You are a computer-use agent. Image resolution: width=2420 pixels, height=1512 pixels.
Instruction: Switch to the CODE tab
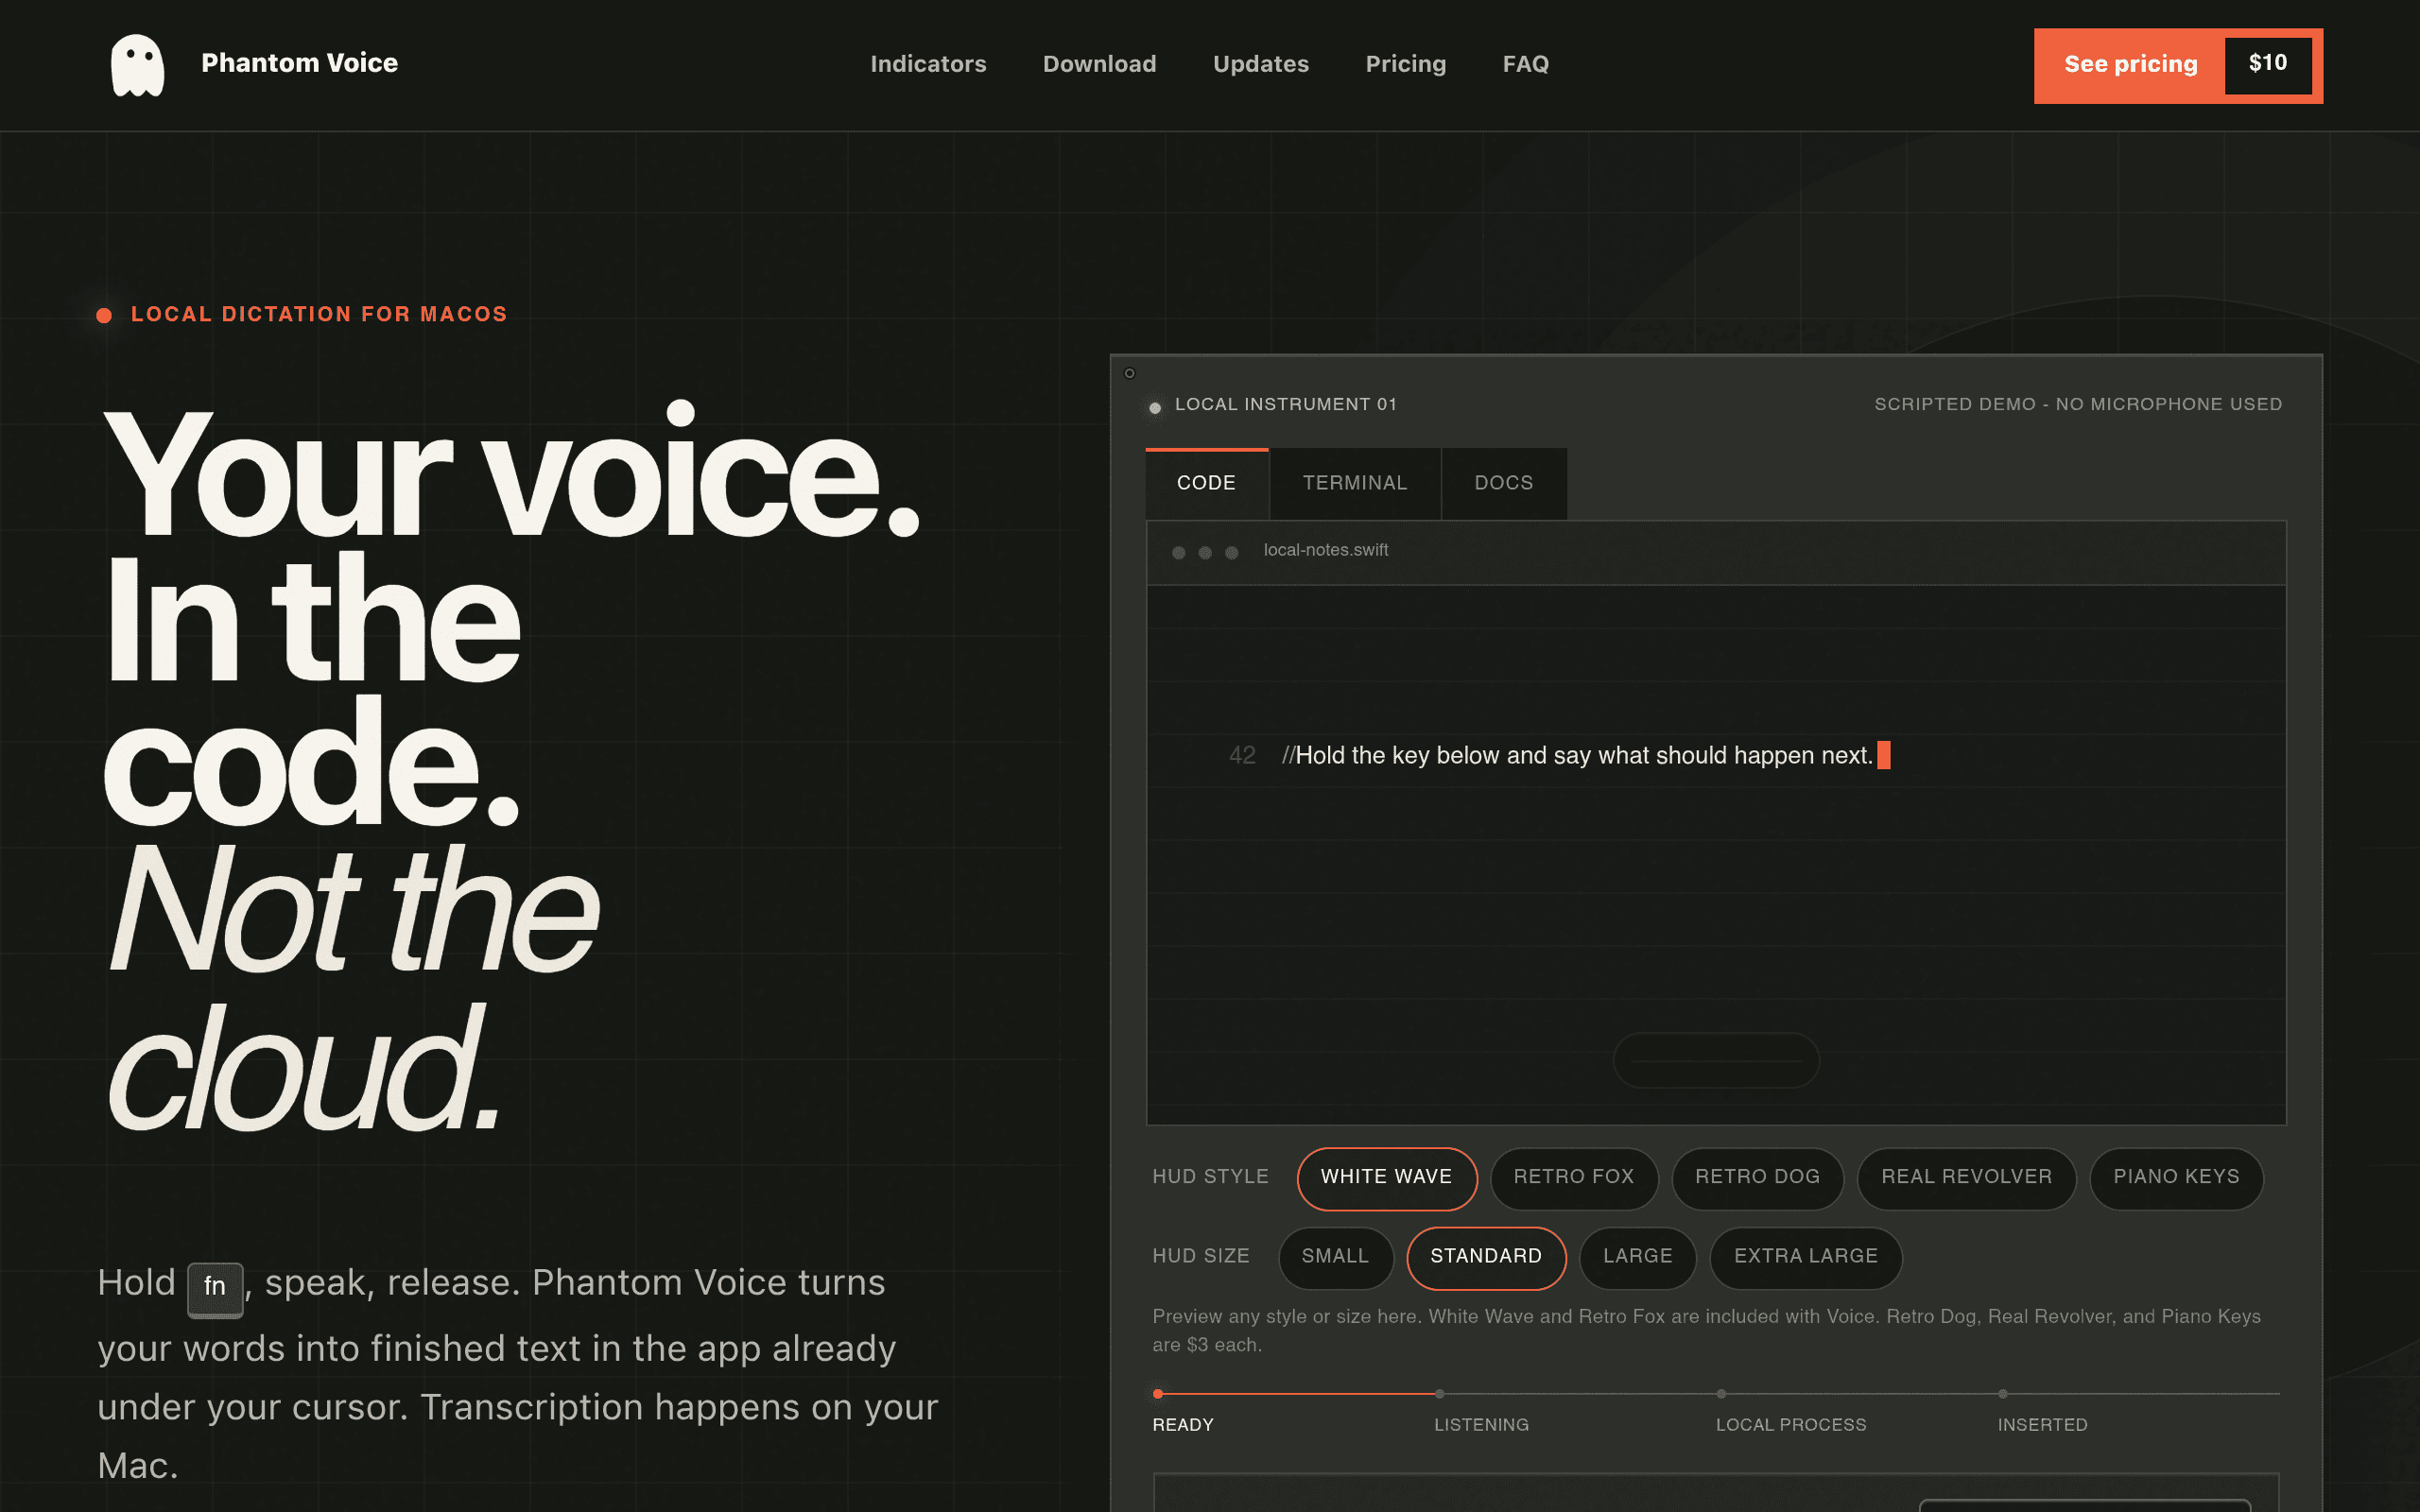[1206, 483]
